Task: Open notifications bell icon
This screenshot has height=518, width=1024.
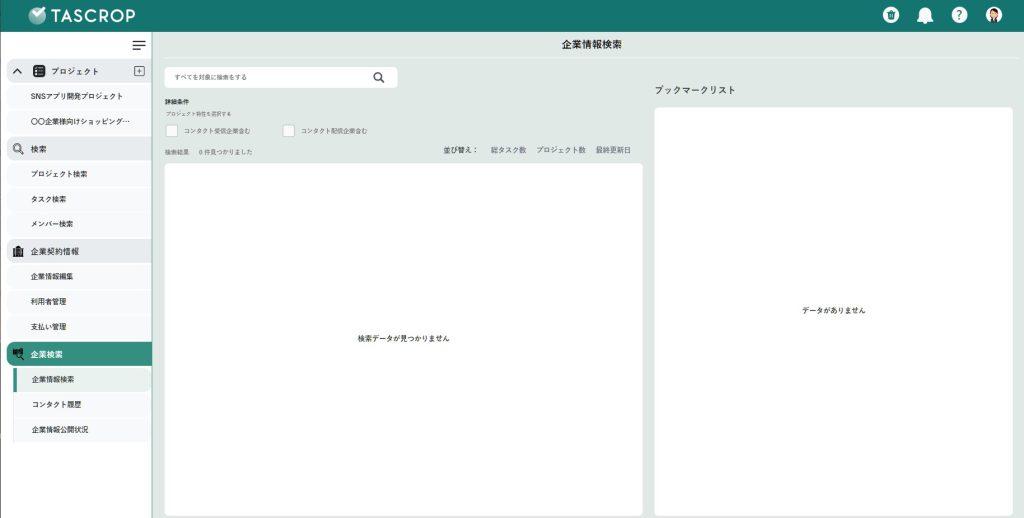Action: coord(925,15)
